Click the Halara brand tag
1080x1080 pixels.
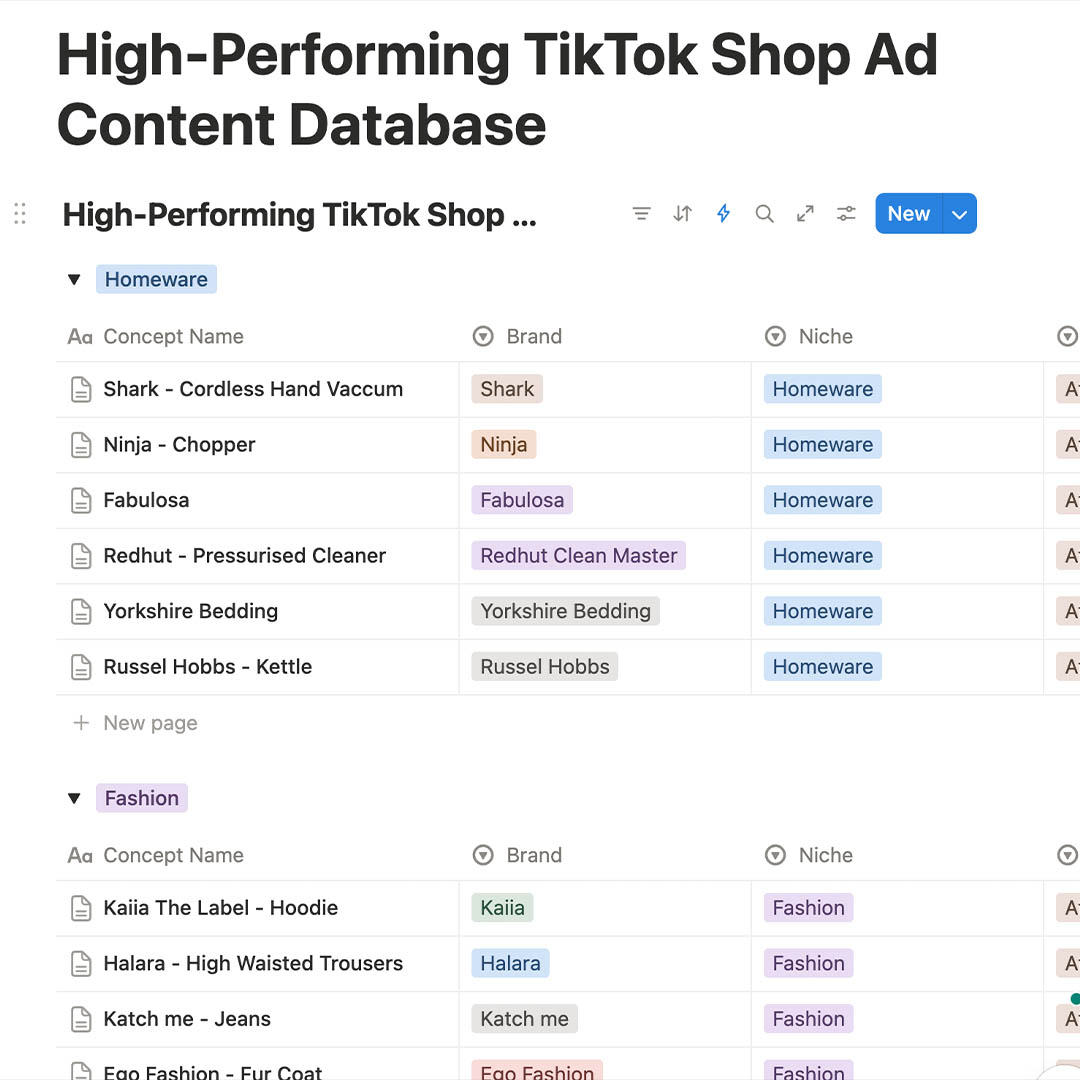coord(510,964)
